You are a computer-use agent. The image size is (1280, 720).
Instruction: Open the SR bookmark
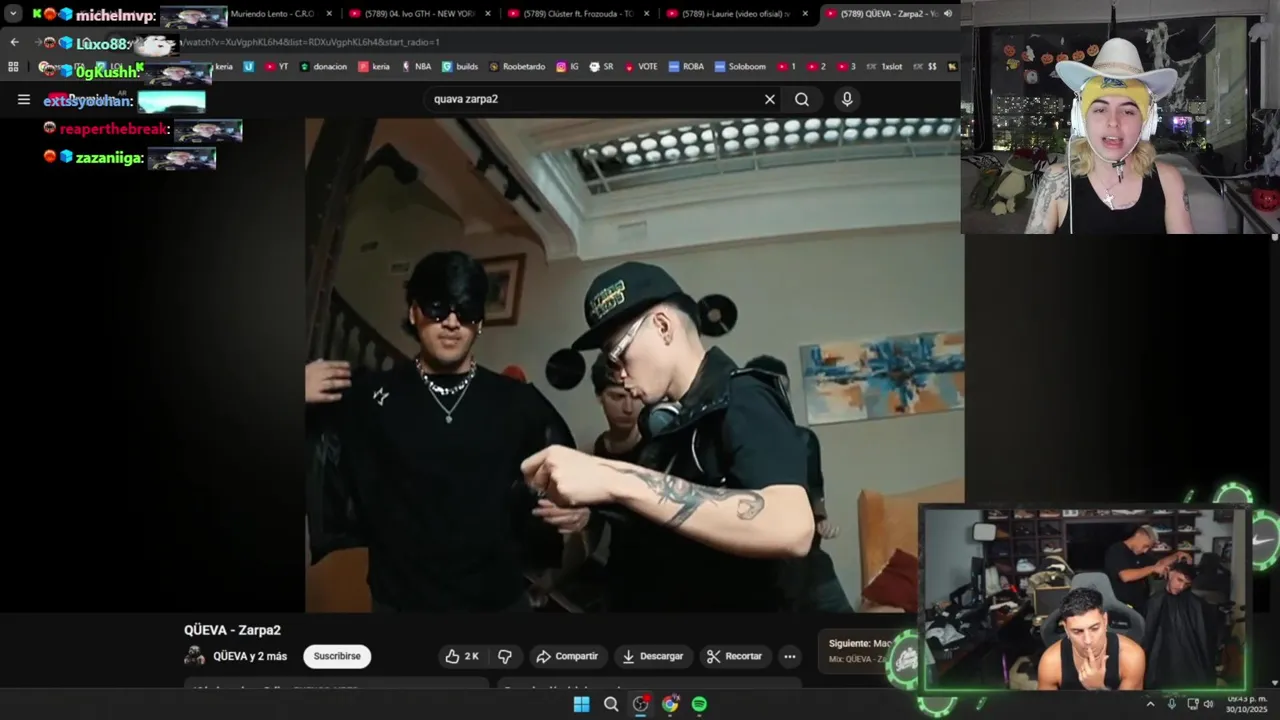pos(602,67)
